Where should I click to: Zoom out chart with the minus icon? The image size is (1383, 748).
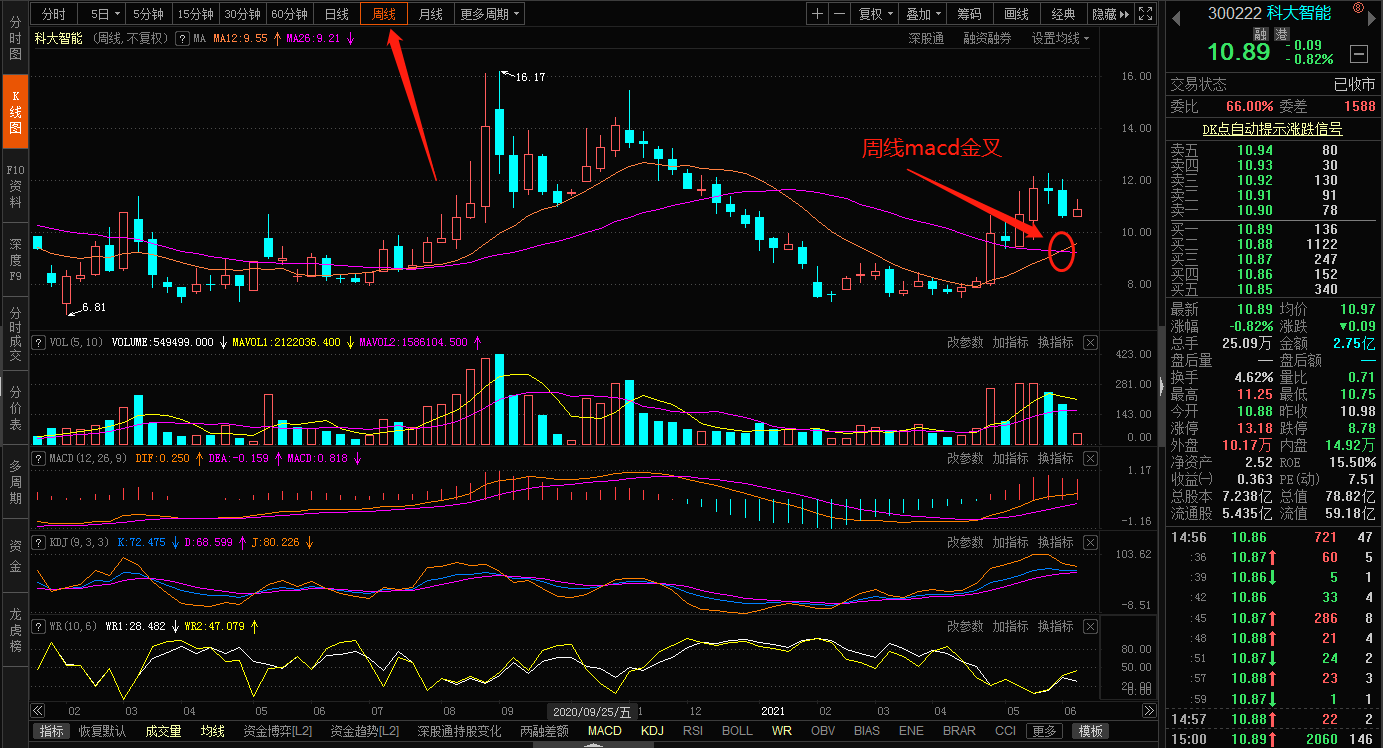(x=840, y=14)
